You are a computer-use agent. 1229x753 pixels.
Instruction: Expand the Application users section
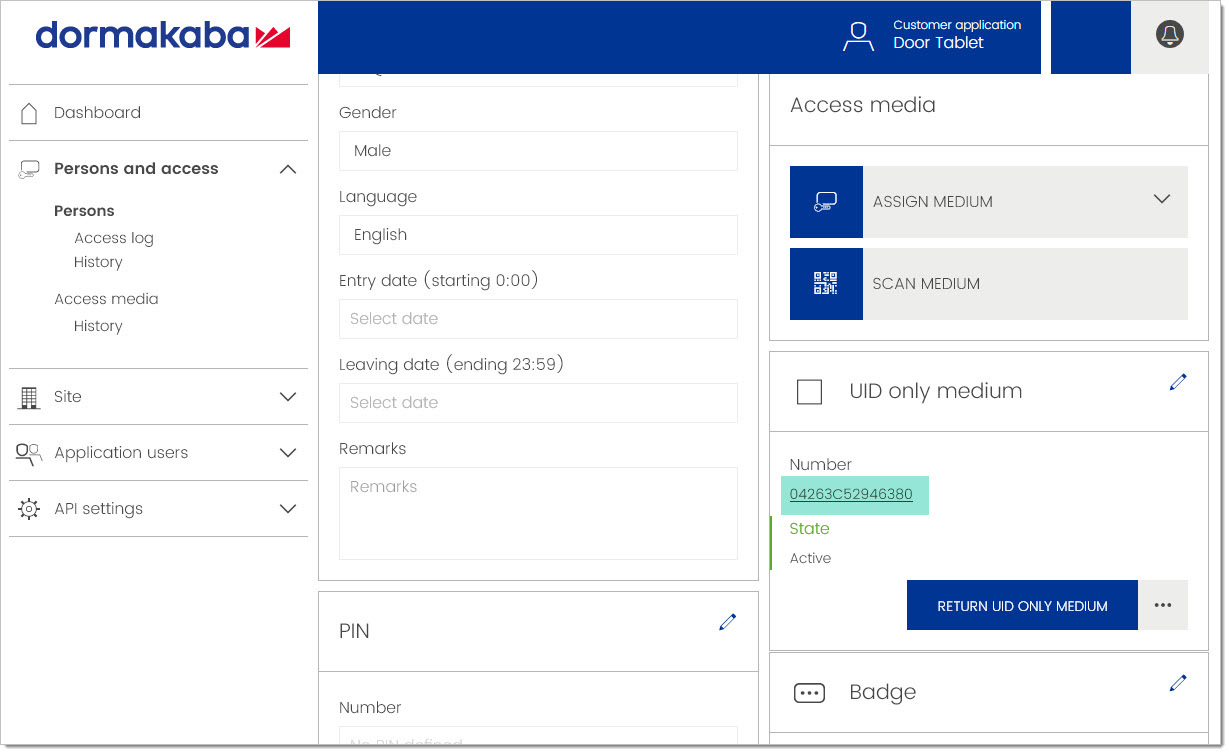tap(287, 453)
